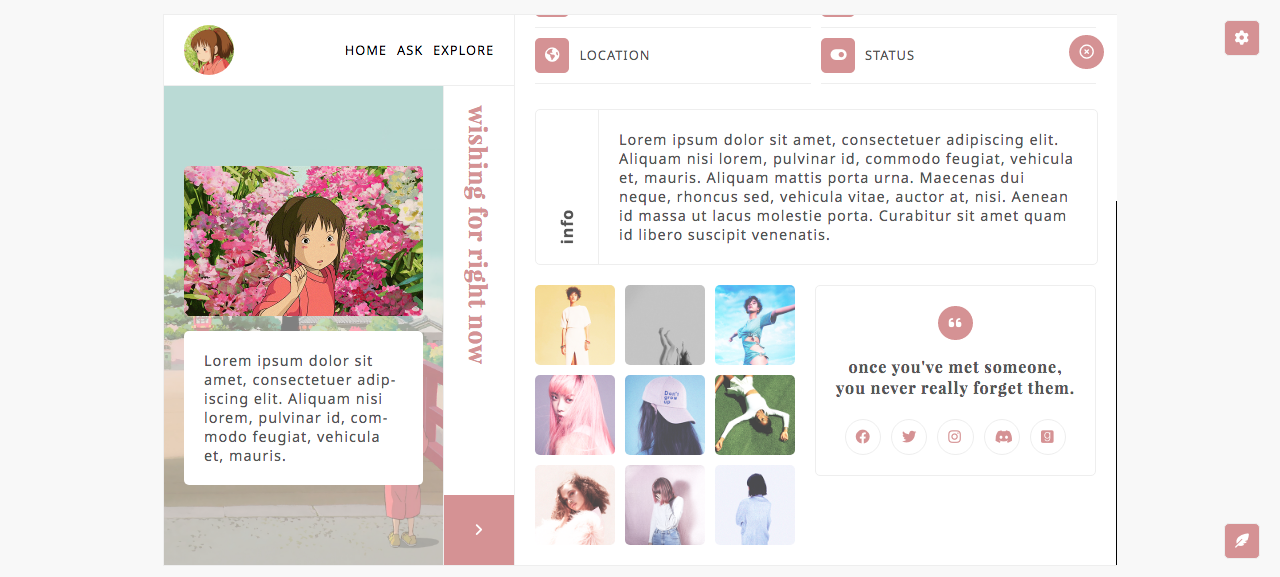Click the round avatar in header

209,50
